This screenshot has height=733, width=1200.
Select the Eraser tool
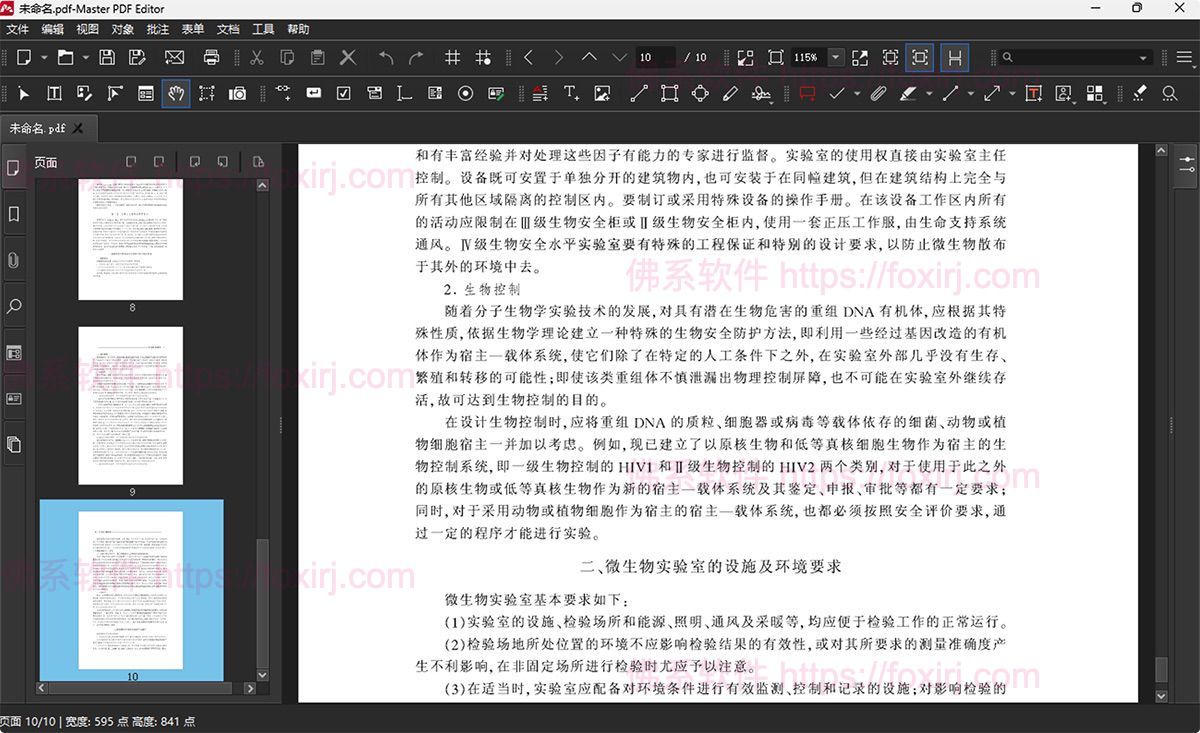point(1138,93)
